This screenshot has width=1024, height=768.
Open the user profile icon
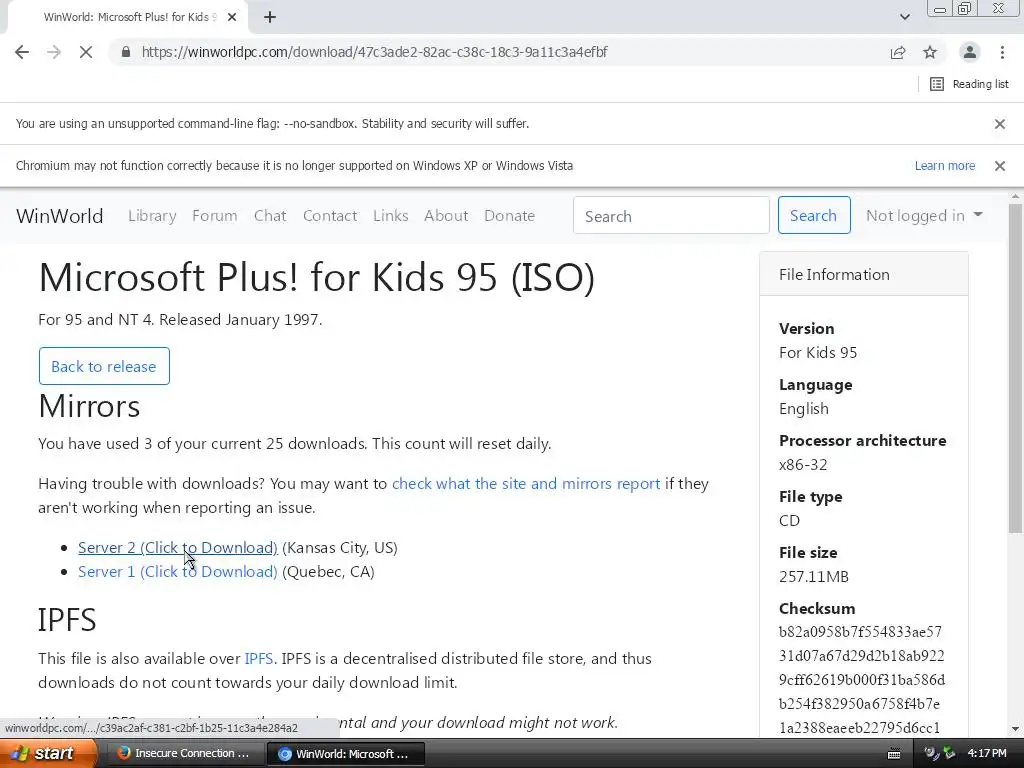pos(970,52)
